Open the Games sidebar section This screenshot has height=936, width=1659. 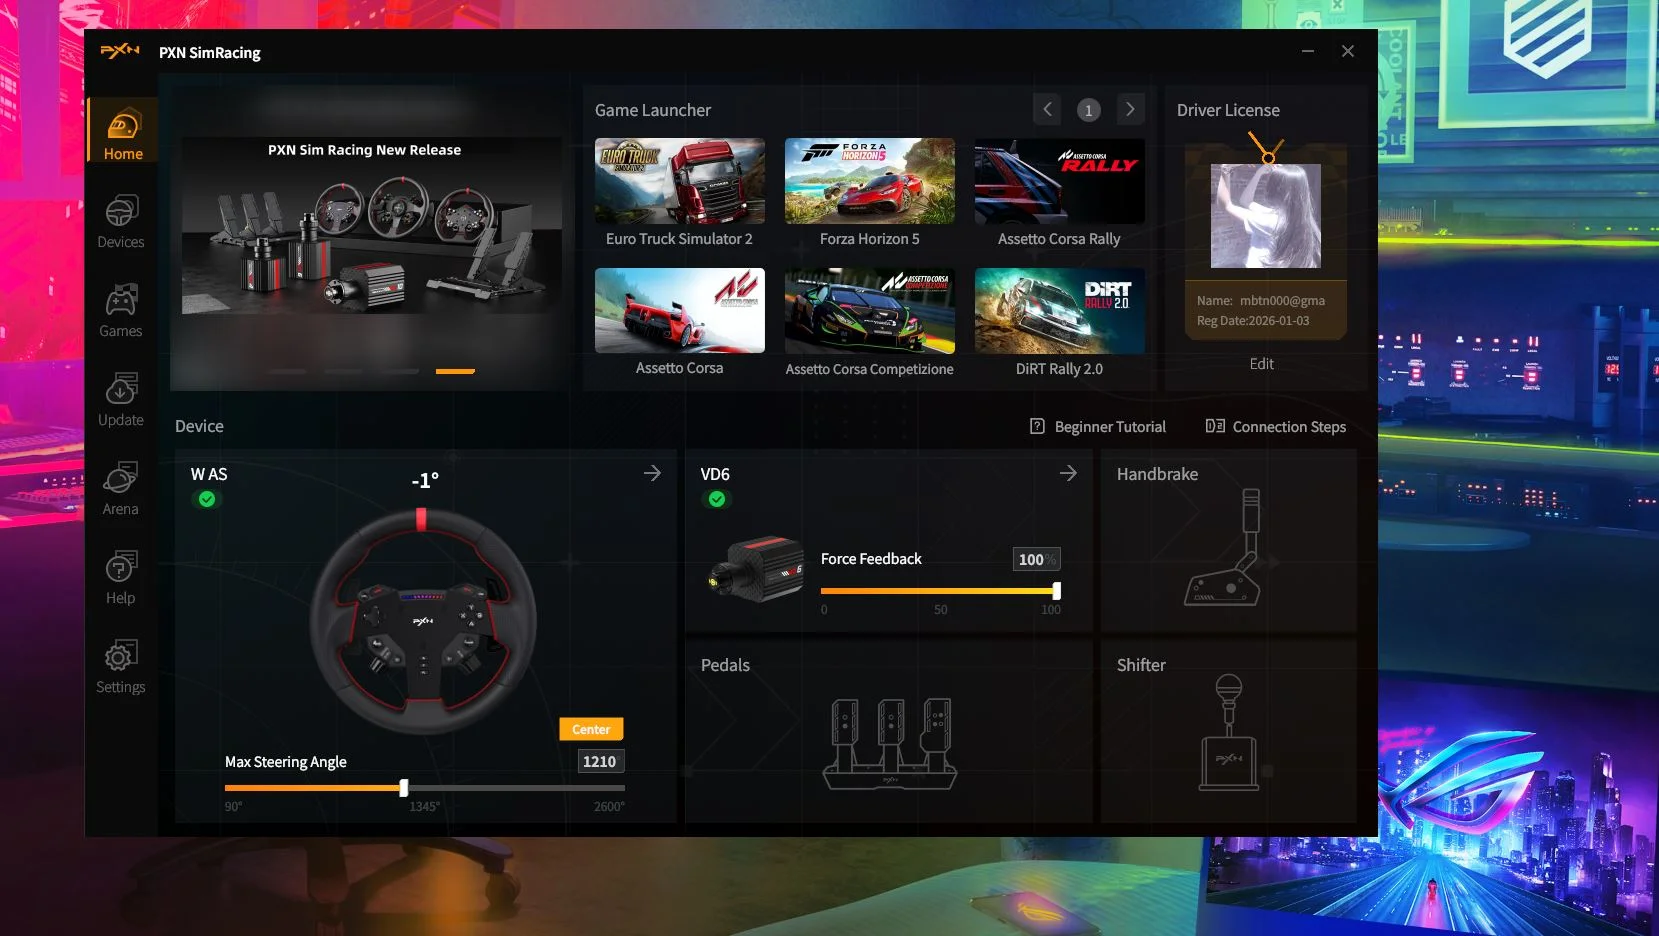121,310
